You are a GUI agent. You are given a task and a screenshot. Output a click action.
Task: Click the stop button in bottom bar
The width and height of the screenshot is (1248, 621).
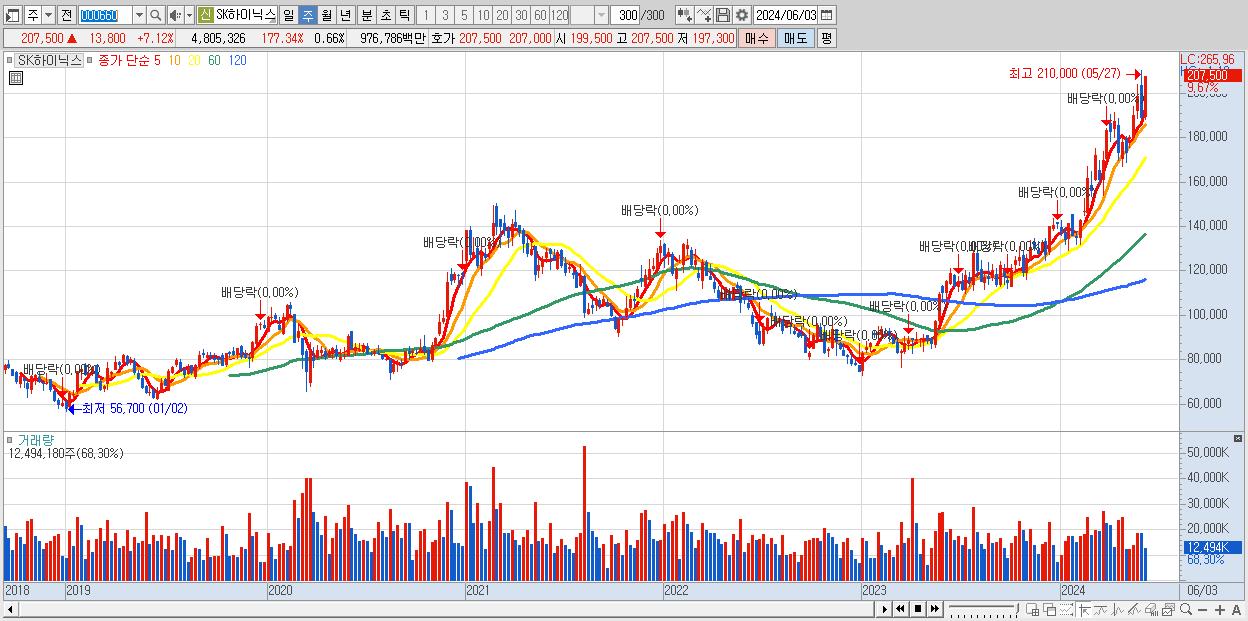917,609
